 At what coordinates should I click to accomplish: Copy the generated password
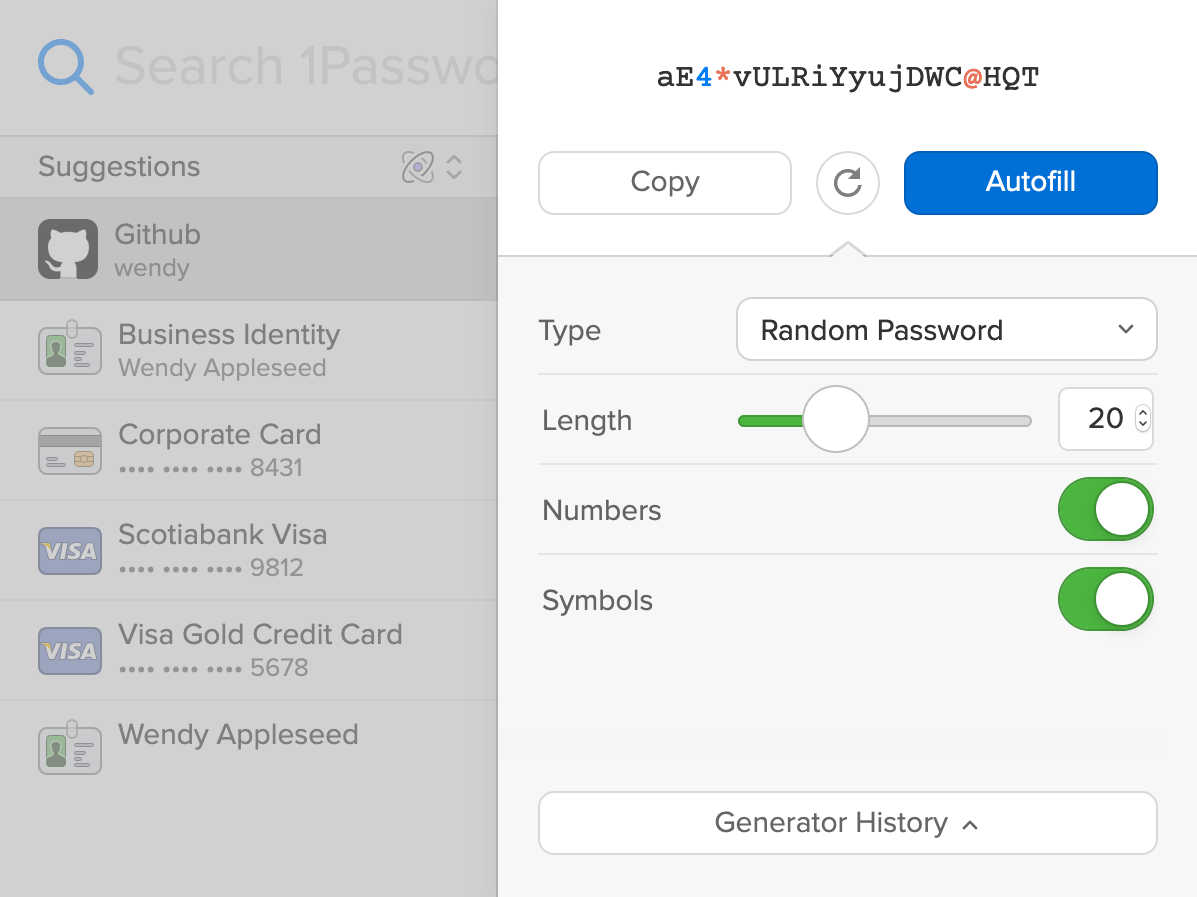pyautogui.click(x=664, y=183)
